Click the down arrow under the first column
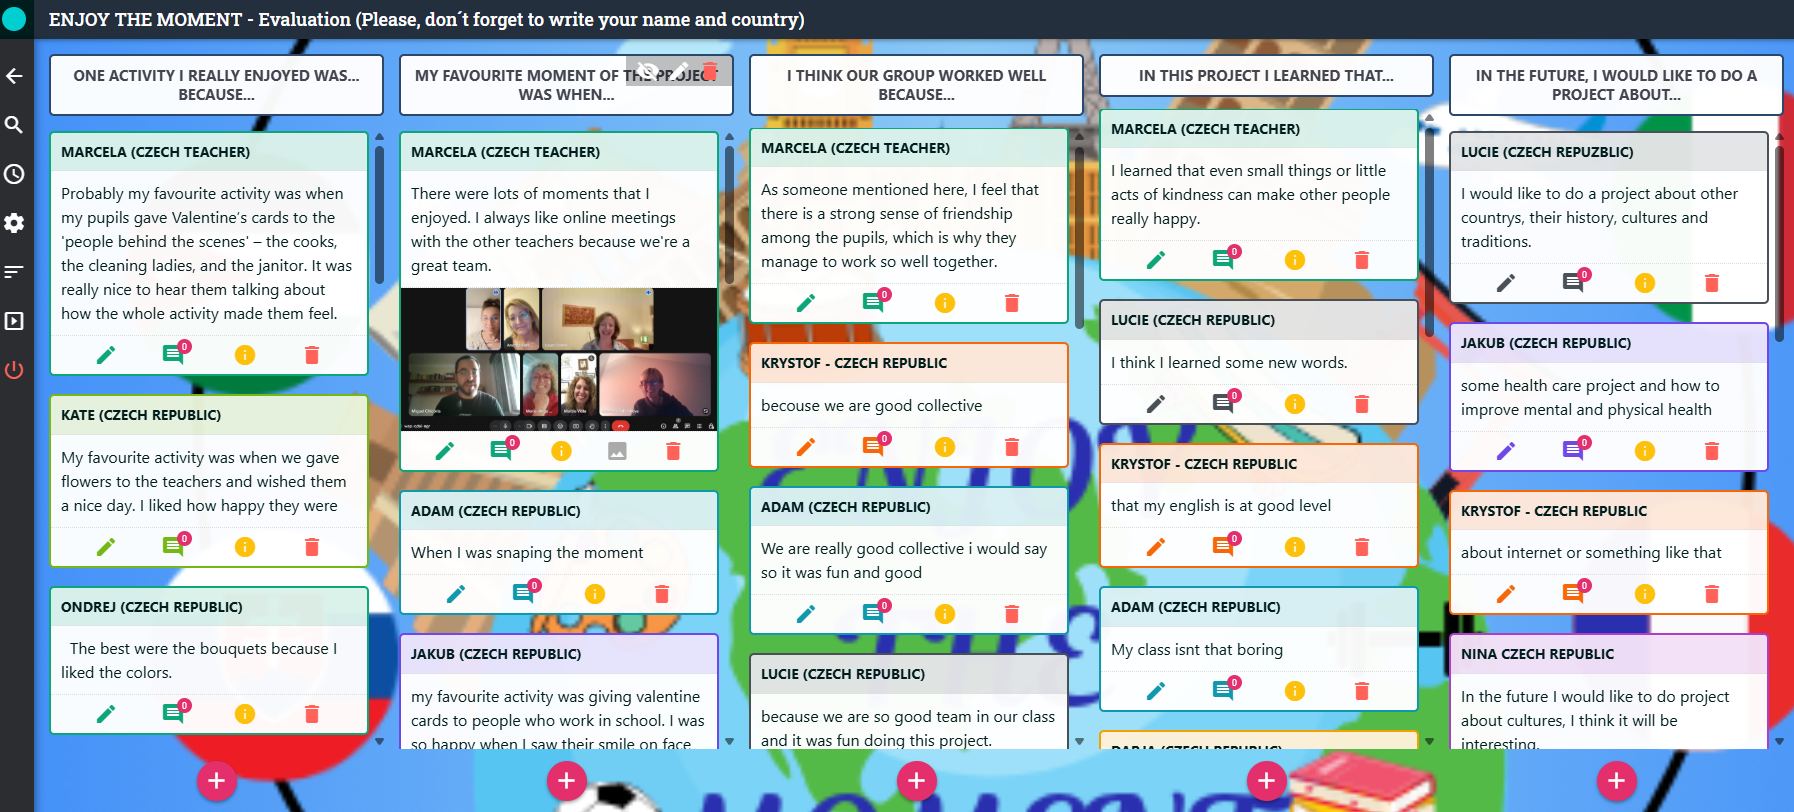This screenshot has width=1794, height=812. (x=379, y=741)
